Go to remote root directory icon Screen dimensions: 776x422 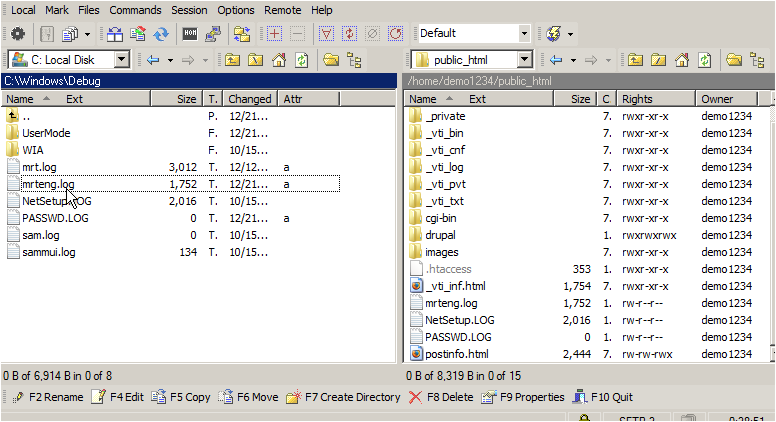pyautogui.click(x=658, y=60)
